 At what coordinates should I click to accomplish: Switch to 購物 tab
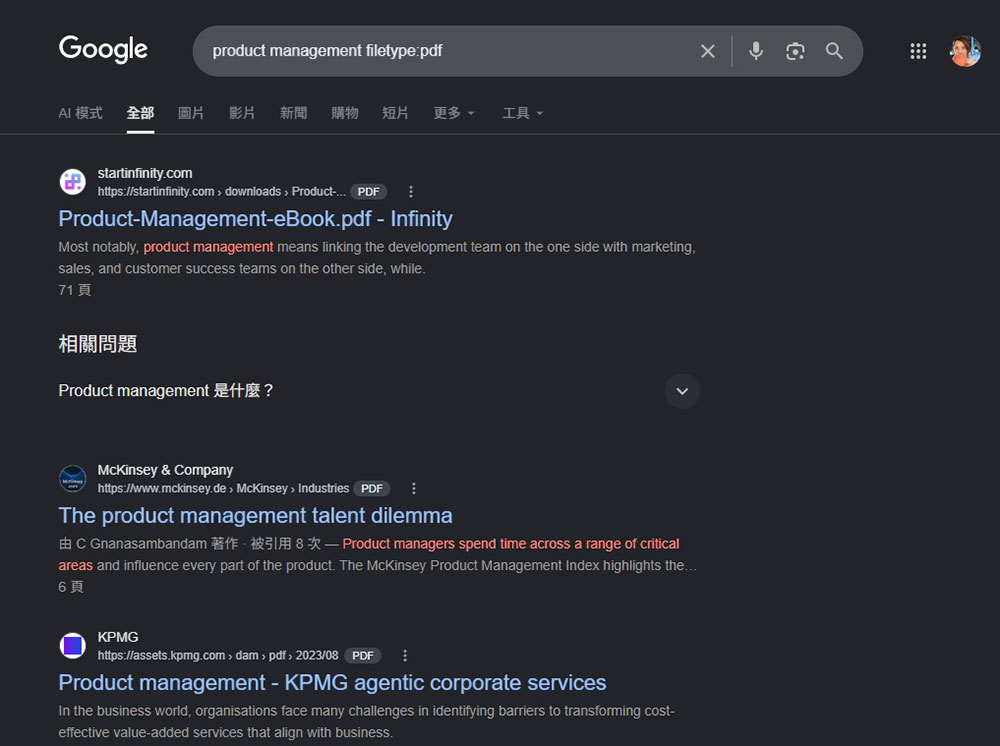click(344, 113)
